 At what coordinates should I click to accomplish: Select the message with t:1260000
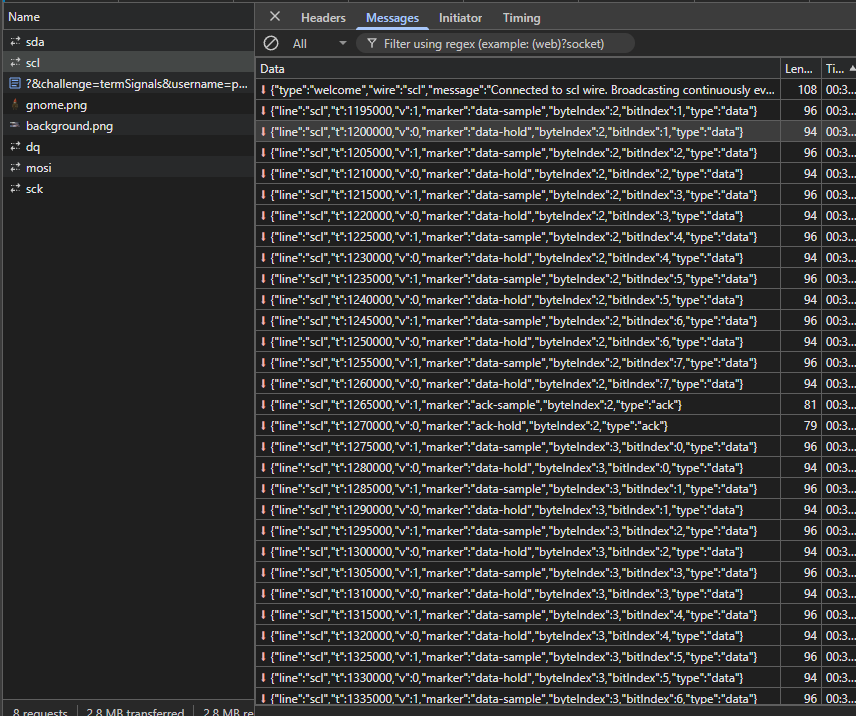pyautogui.click(x=556, y=384)
